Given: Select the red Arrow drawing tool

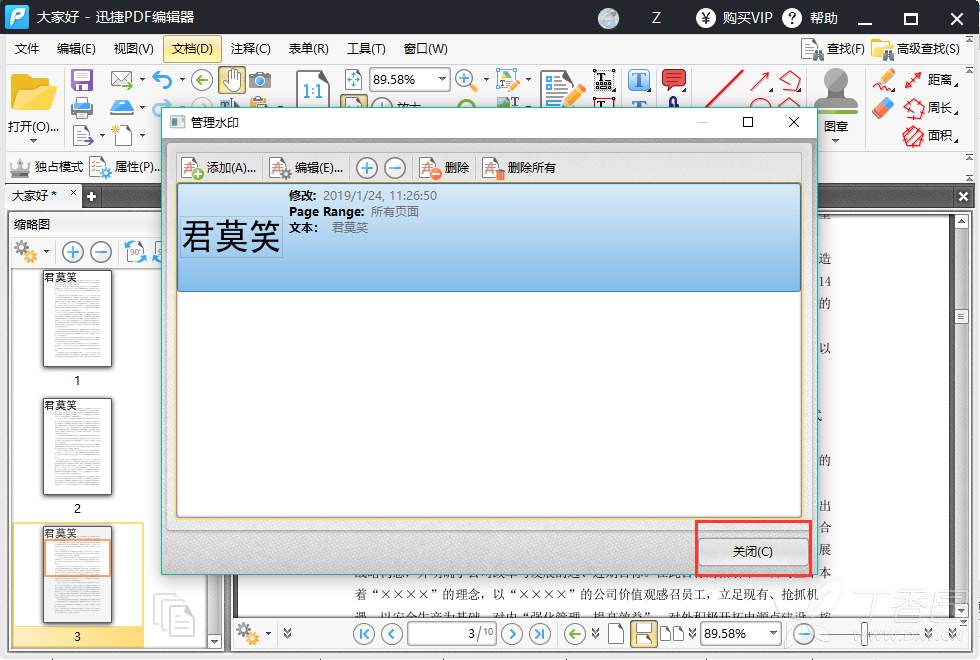Looking at the screenshot, I should pyautogui.click(x=759, y=81).
